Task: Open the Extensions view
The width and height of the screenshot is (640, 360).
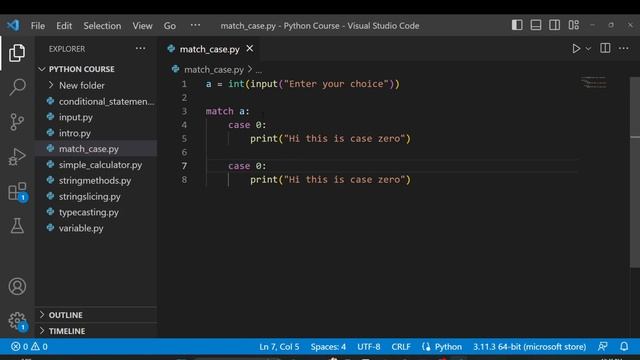Action: tap(17, 191)
